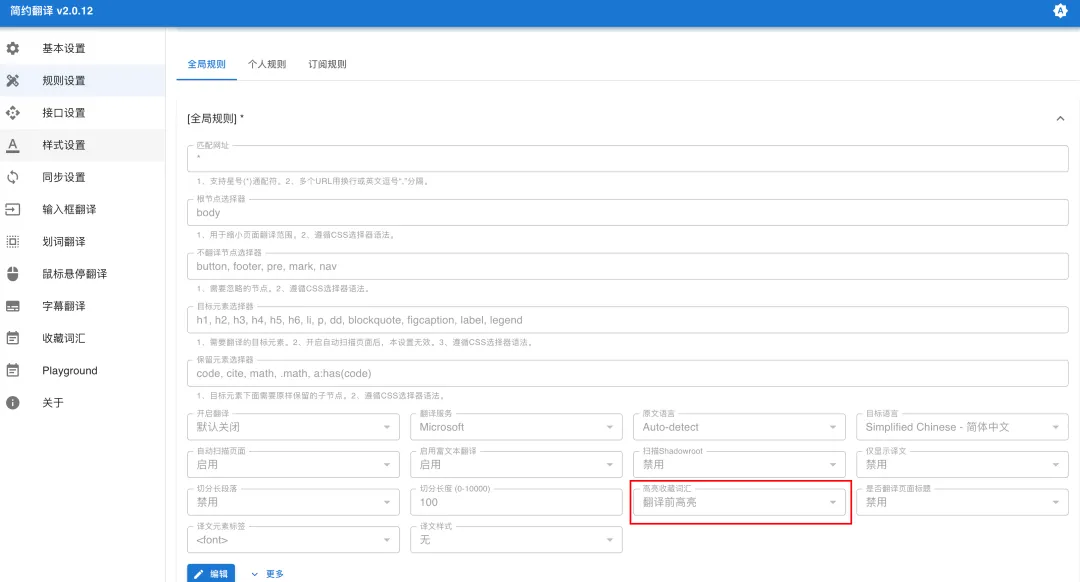Expand the 目标语言 Simplified Chinese dropdown

tap(964, 427)
